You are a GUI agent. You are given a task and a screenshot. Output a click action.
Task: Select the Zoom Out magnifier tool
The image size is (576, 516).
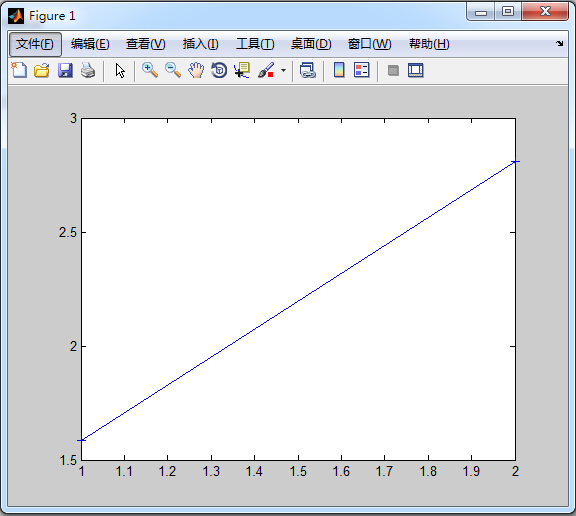pyautogui.click(x=173, y=70)
